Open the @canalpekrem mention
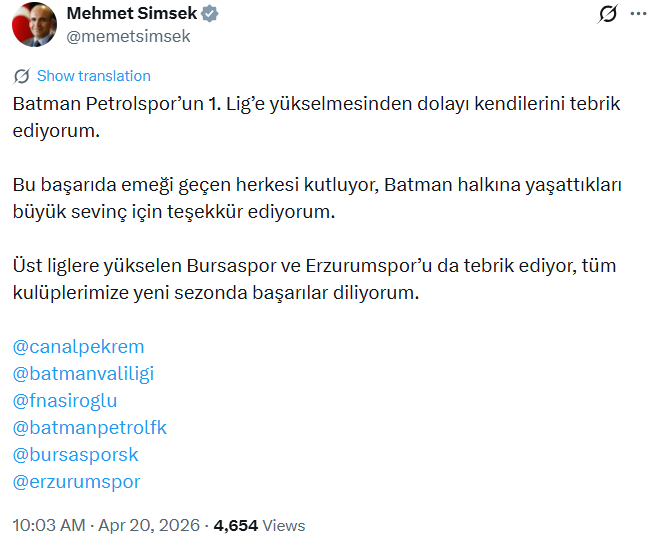 [x=78, y=347]
